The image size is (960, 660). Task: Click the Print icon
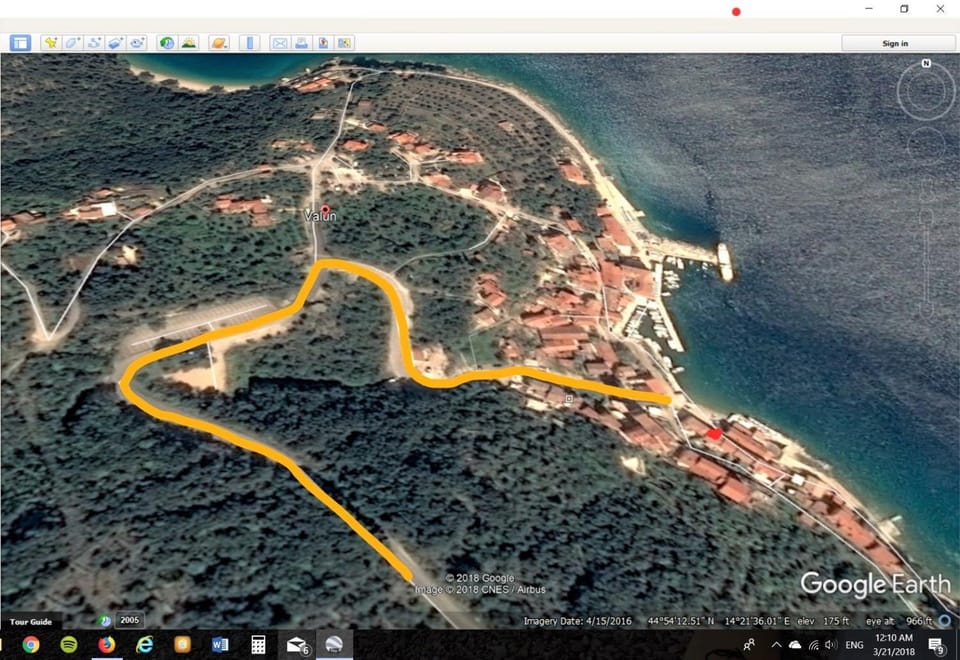click(x=301, y=43)
